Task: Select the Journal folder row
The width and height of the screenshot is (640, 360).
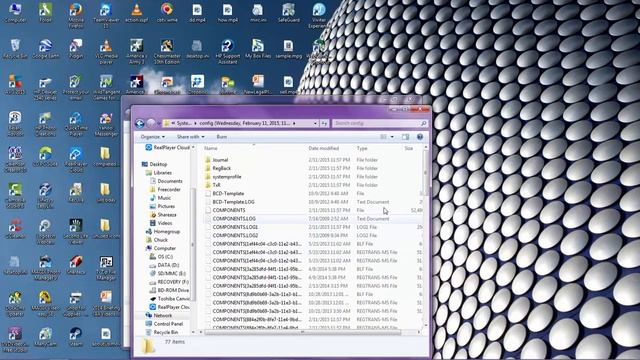Action: tap(312, 160)
